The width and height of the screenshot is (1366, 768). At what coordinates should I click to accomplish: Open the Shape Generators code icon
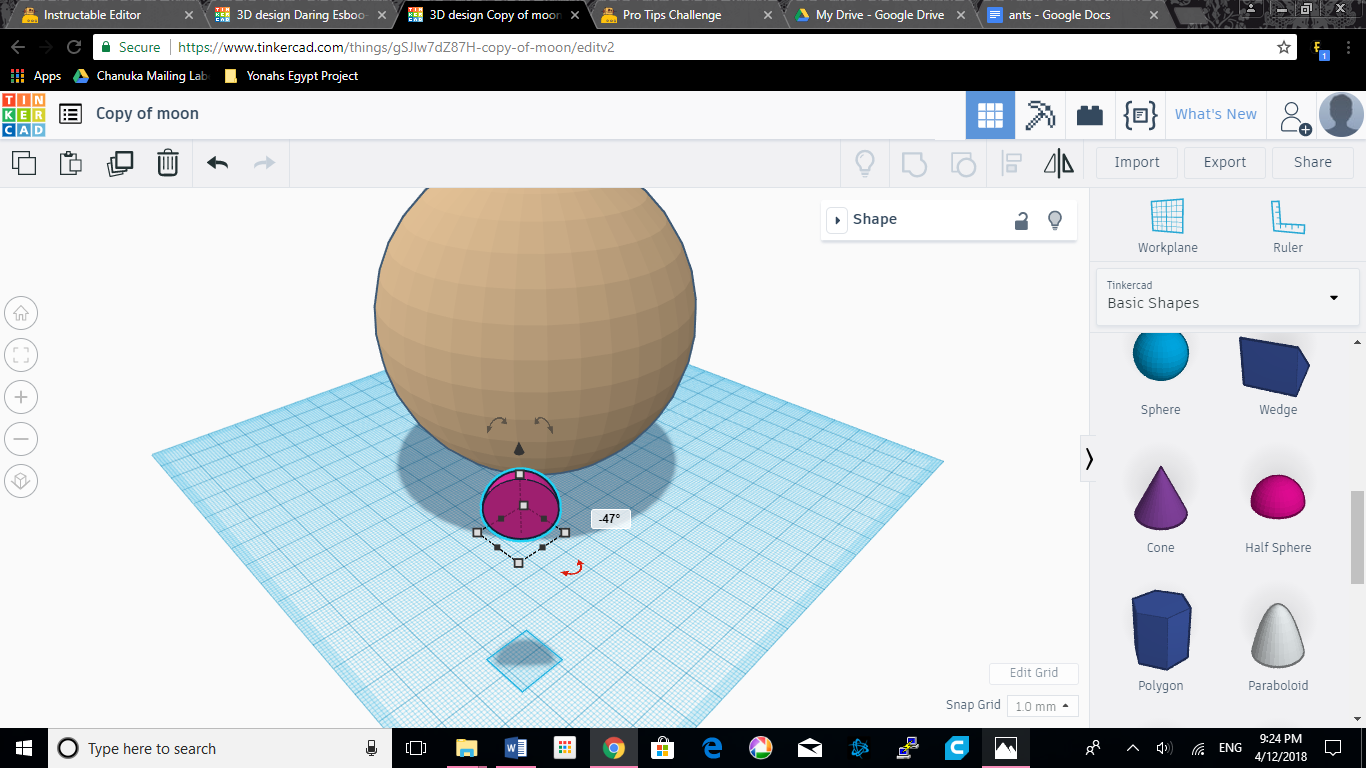1140,115
